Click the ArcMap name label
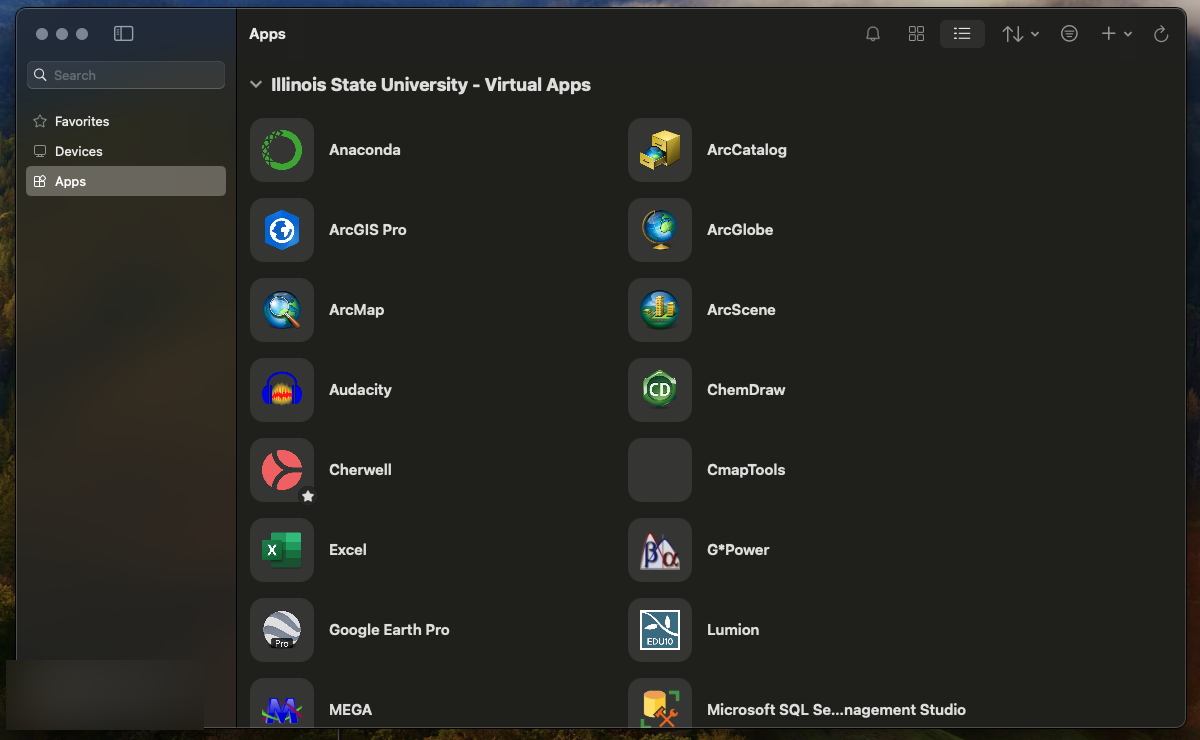 pyautogui.click(x=357, y=310)
